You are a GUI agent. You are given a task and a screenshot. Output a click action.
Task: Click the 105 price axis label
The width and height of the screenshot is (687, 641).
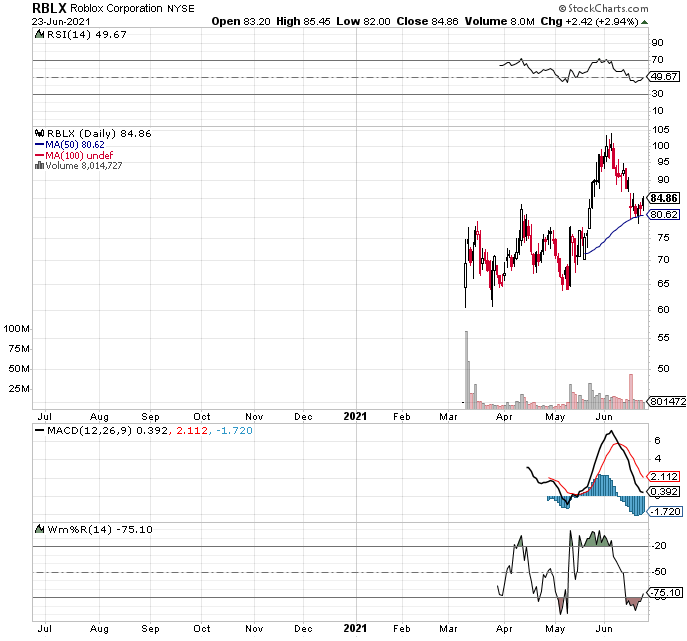[x=661, y=130]
